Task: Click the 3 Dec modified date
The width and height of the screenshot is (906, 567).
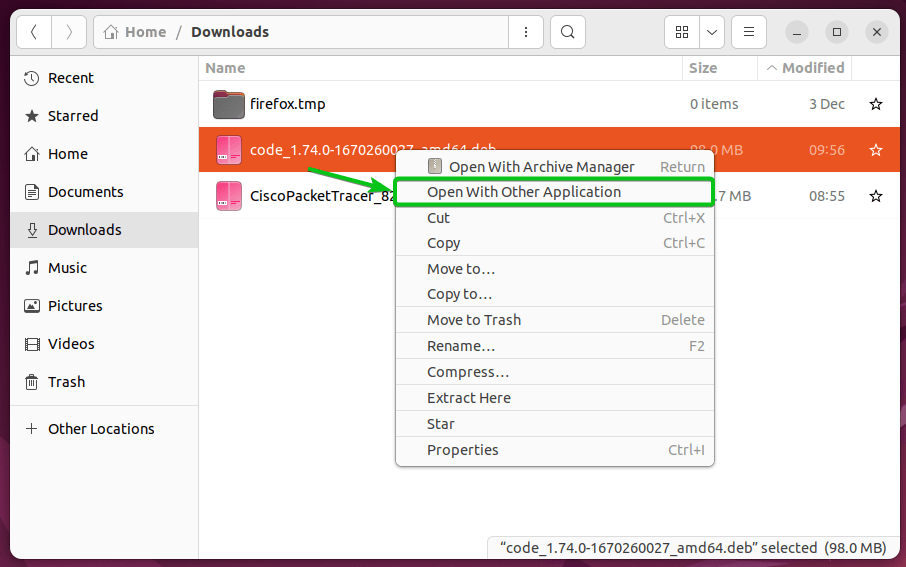Action: coord(827,104)
